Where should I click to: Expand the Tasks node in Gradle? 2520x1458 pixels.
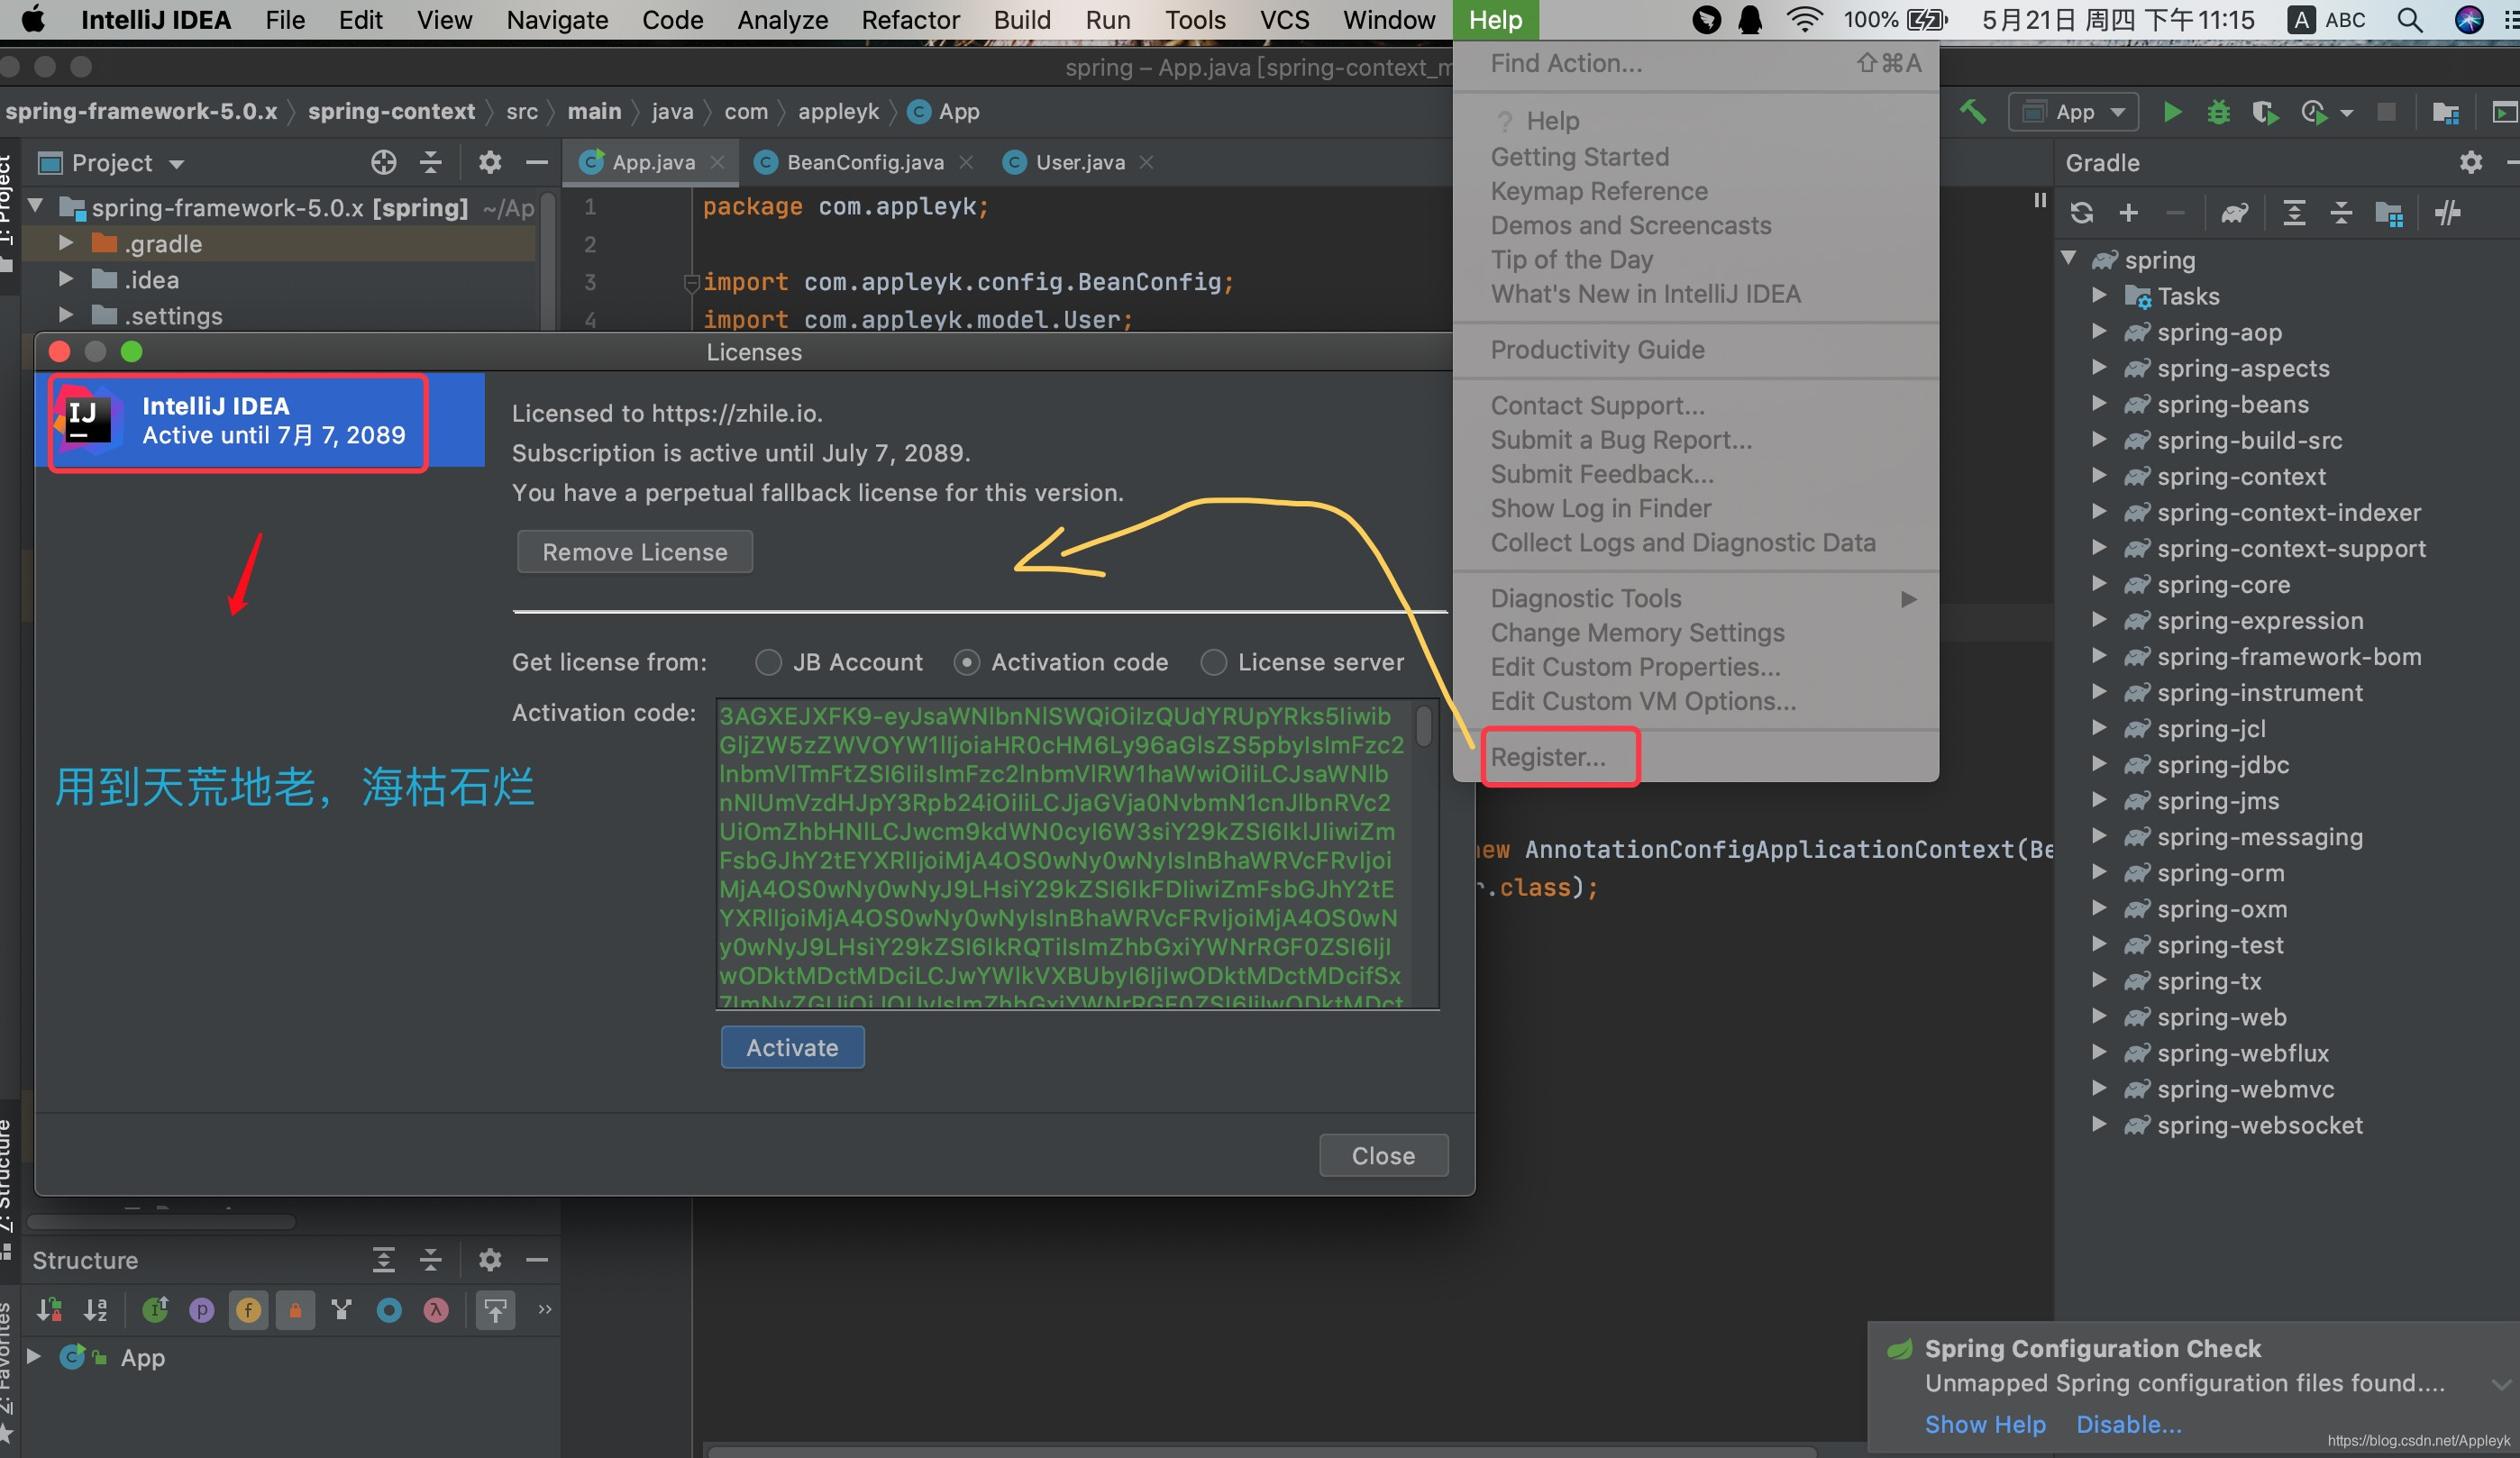click(2099, 296)
